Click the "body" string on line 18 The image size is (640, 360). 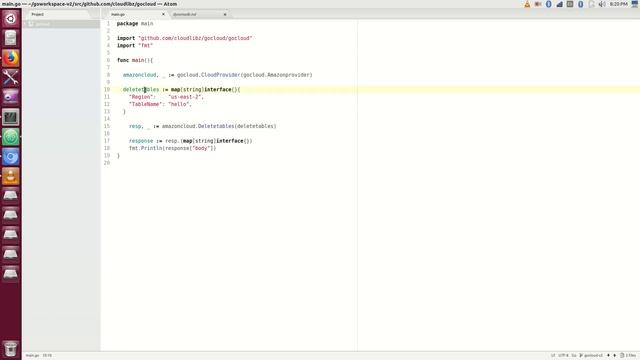click(x=201, y=148)
